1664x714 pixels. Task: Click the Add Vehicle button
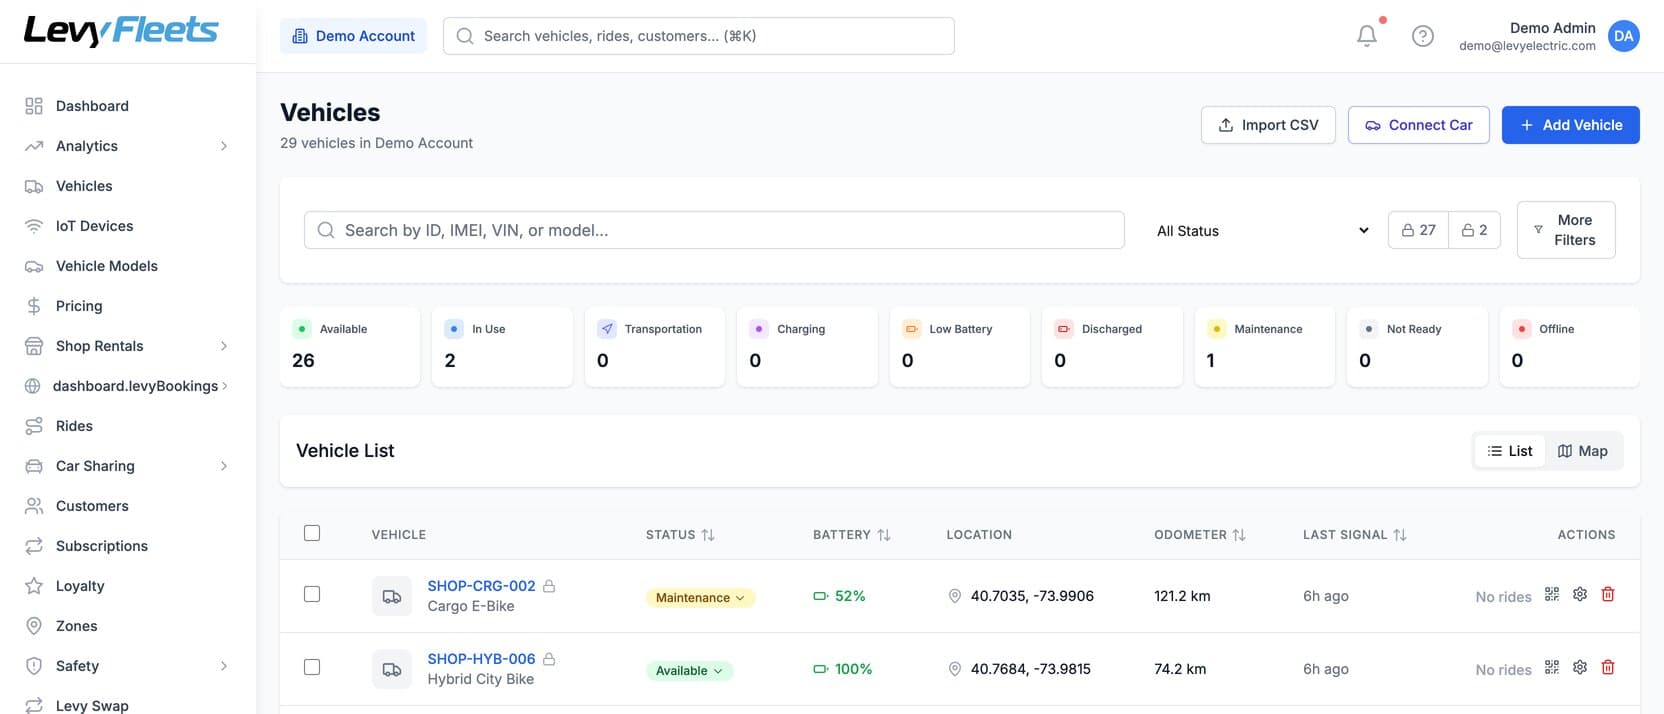point(1571,125)
